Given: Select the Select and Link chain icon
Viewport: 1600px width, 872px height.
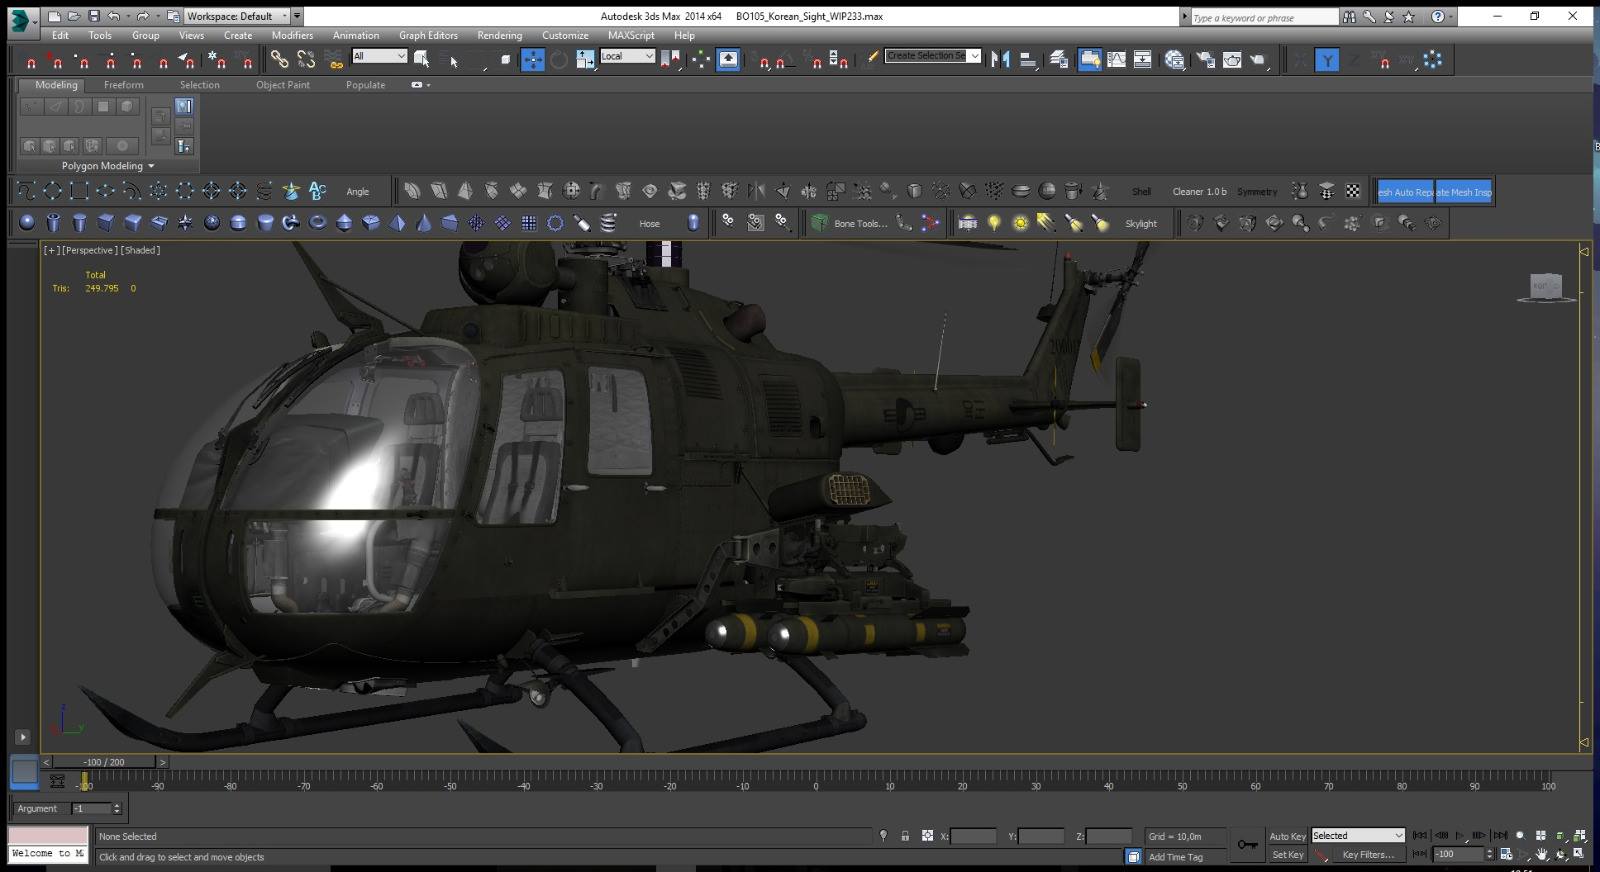Looking at the screenshot, I should [279, 60].
